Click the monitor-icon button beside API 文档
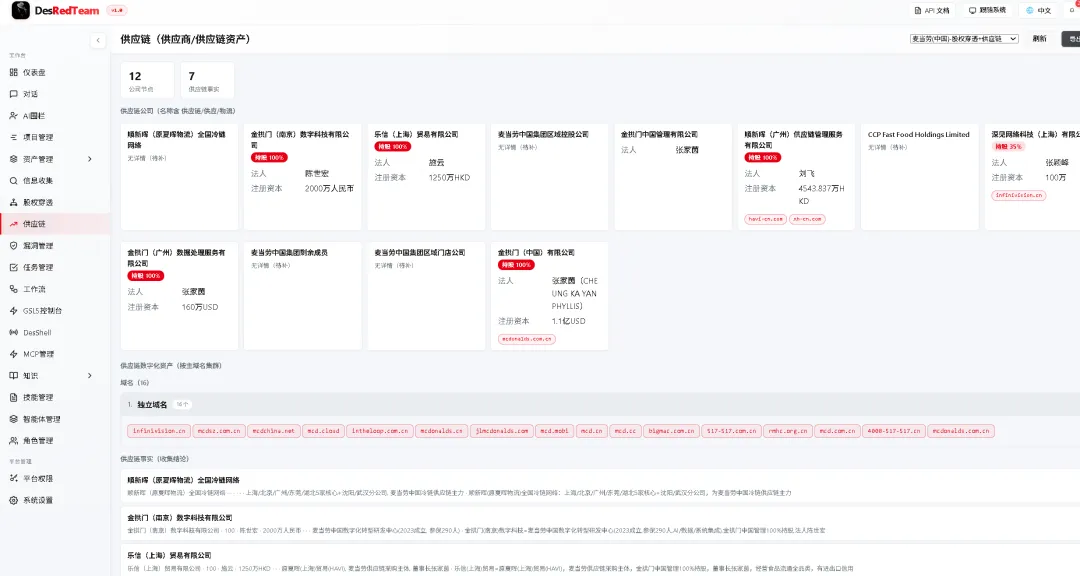This screenshot has height=576, width=1080. (987, 10)
